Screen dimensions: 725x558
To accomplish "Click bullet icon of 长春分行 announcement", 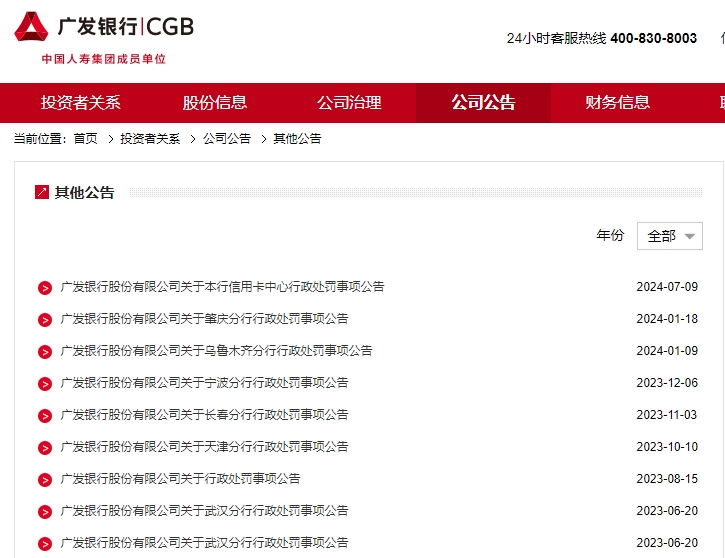I will coord(45,416).
